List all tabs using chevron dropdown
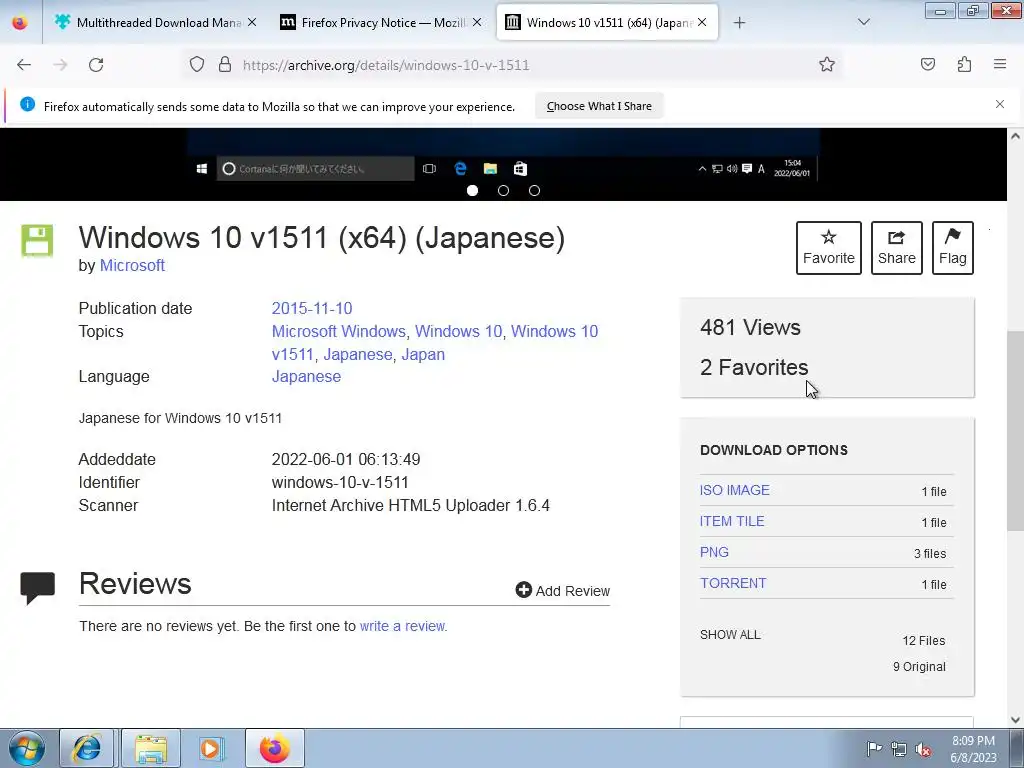Viewport: 1024px width, 768px height. pyautogui.click(x=863, y=22)
